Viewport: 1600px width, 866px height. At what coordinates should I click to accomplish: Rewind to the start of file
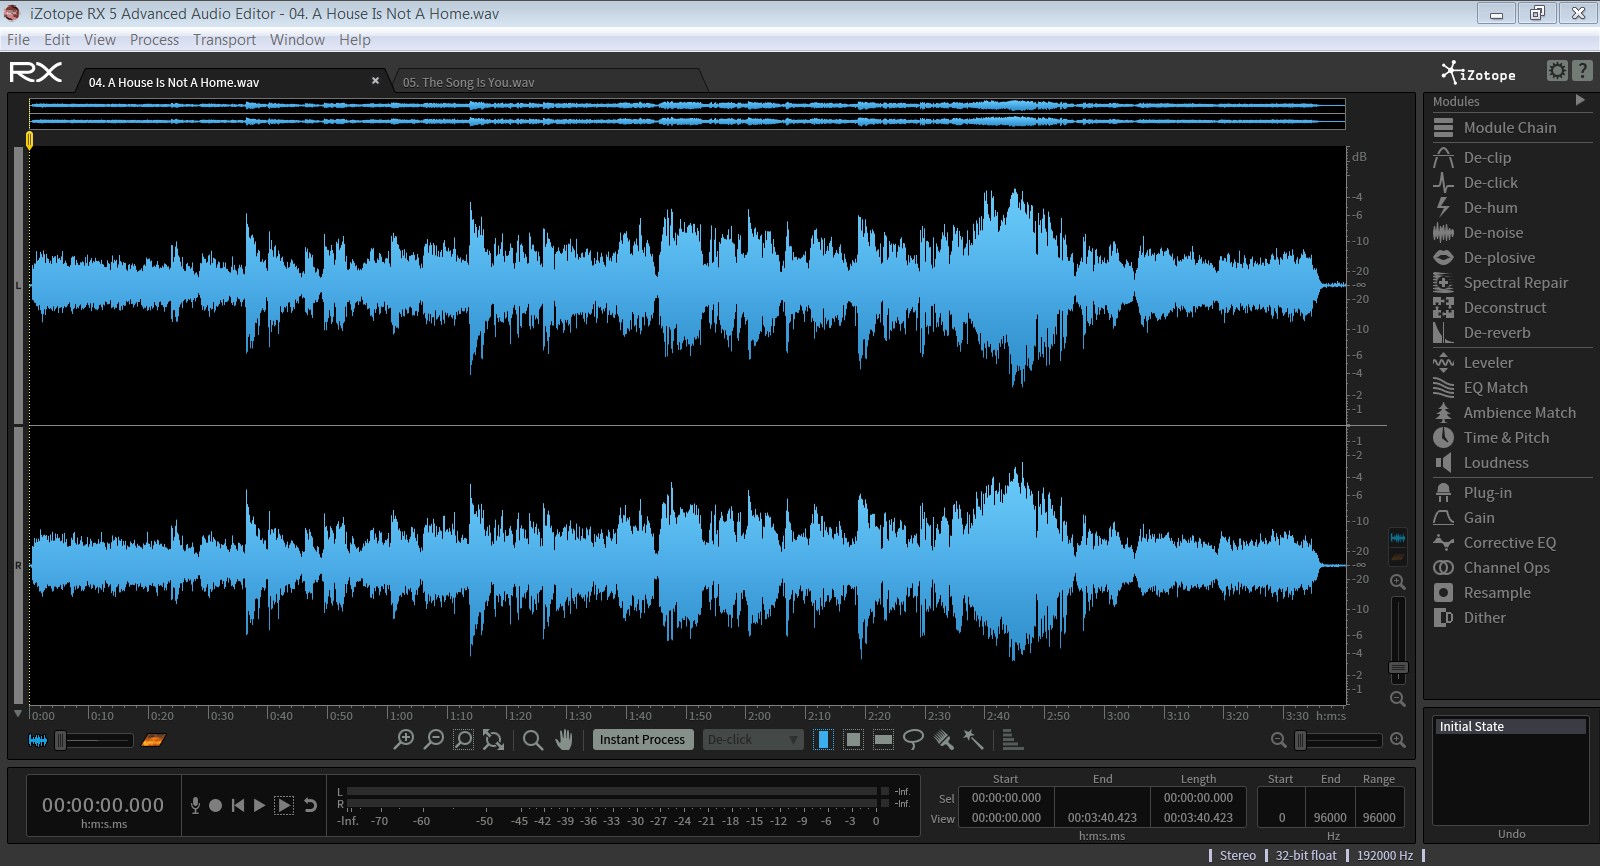tap(238, 805)
